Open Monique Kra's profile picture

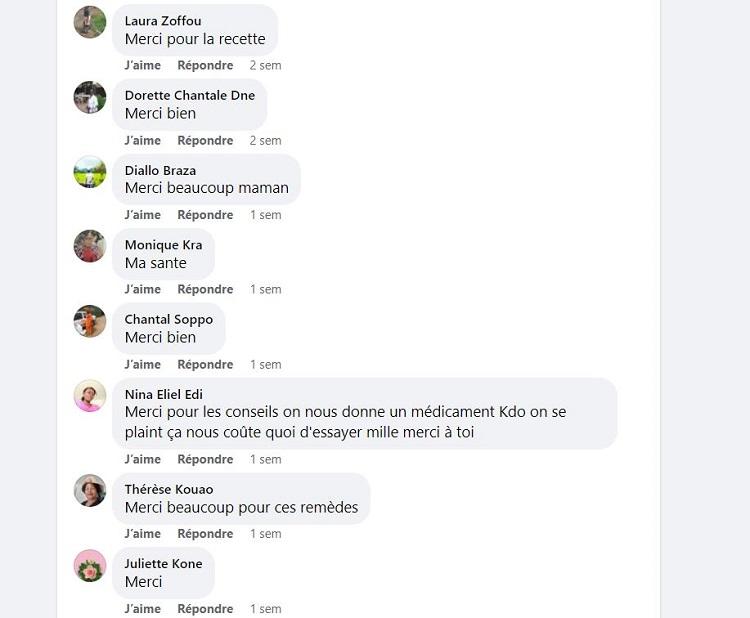click(90, 246)
